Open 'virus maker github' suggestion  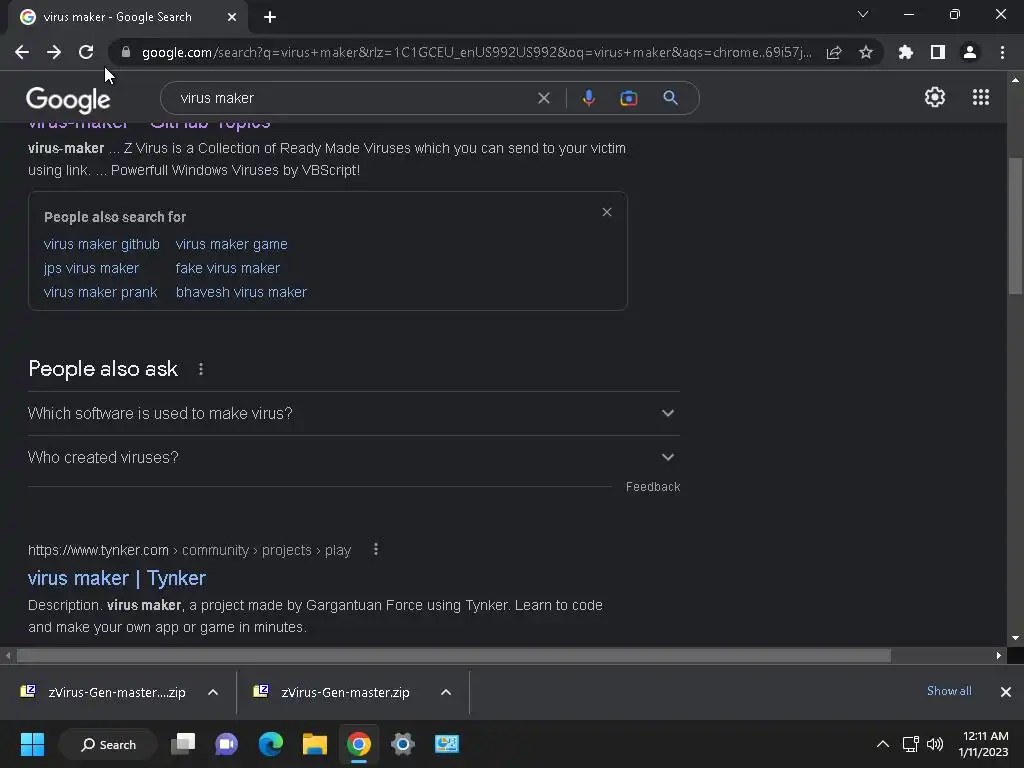101,244
